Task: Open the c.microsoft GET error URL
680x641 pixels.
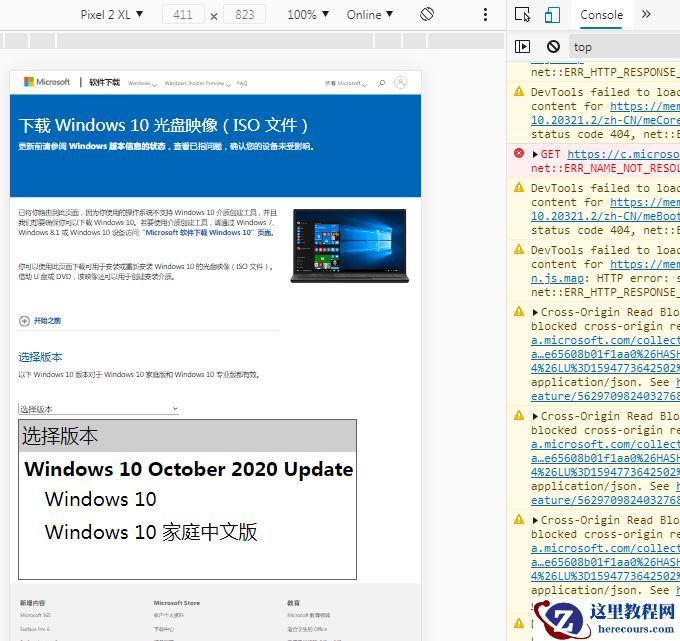Action: [x=623, y=154]
